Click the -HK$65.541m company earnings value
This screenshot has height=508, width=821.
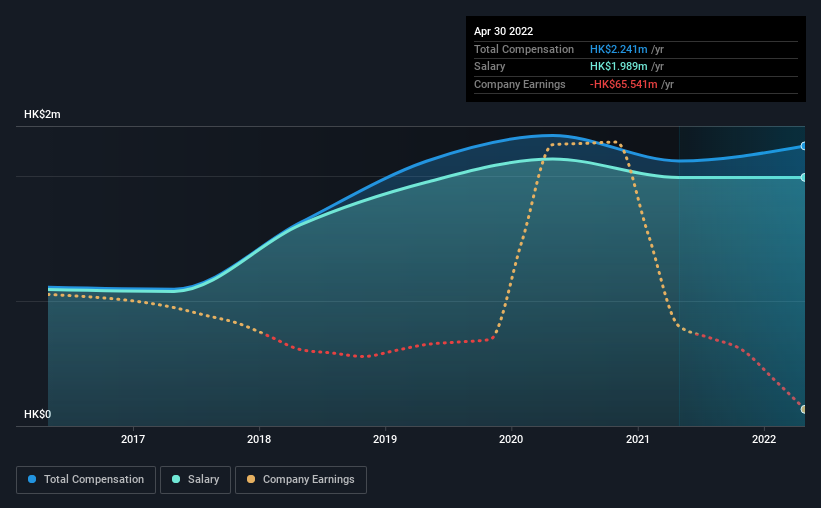coord(623,84)
